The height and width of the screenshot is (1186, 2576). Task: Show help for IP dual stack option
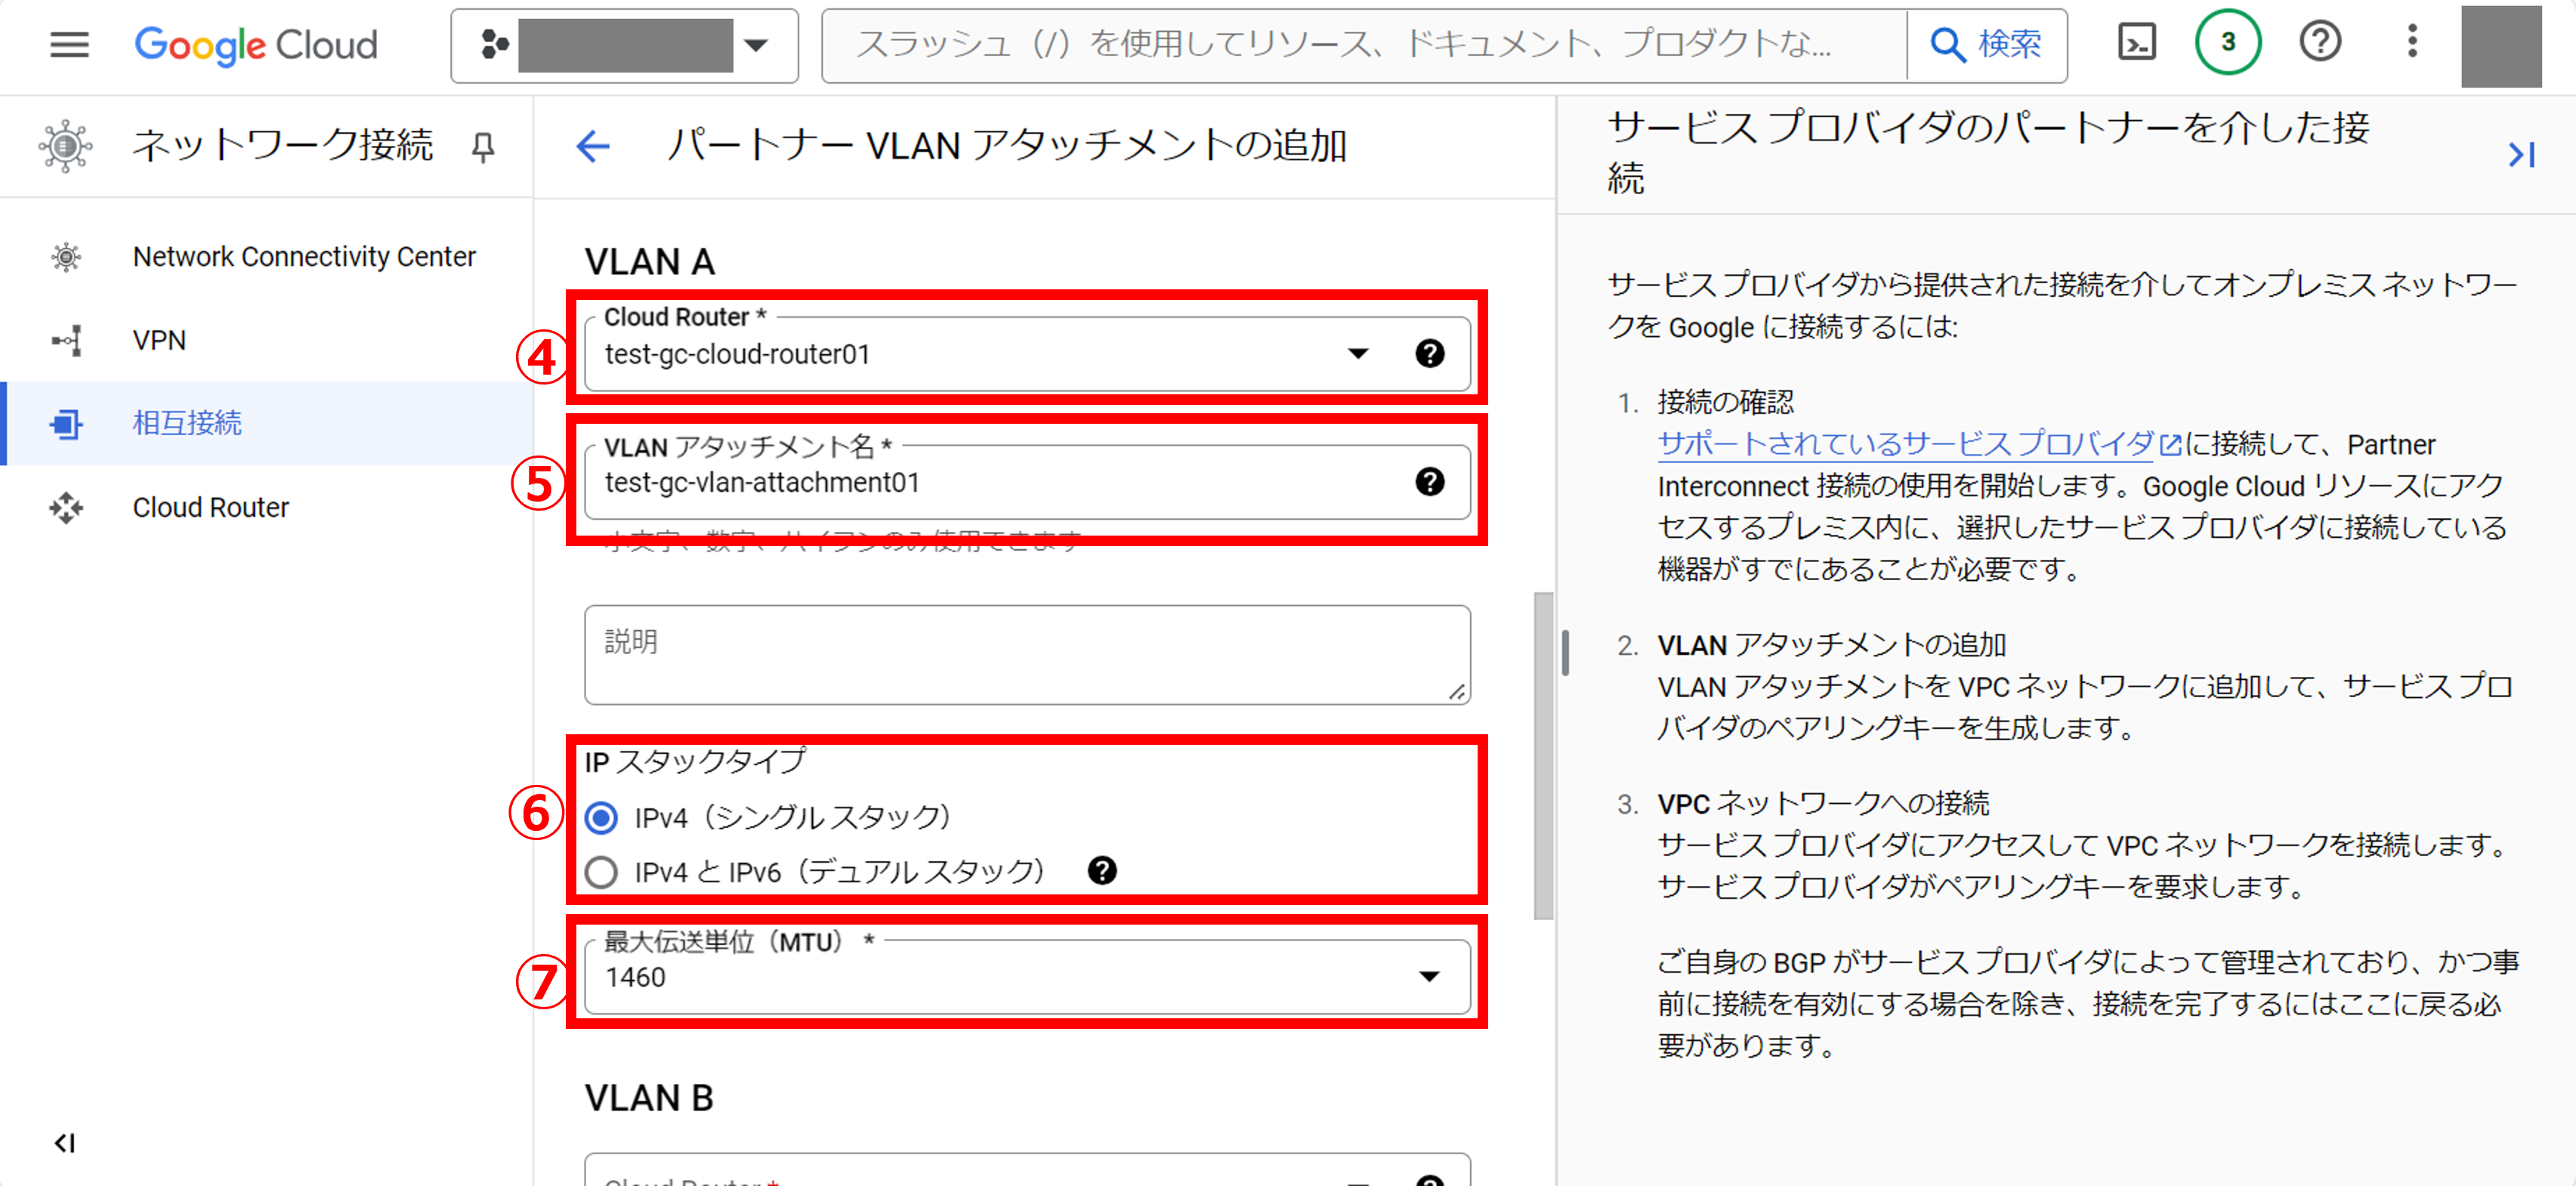(1101, 871)
